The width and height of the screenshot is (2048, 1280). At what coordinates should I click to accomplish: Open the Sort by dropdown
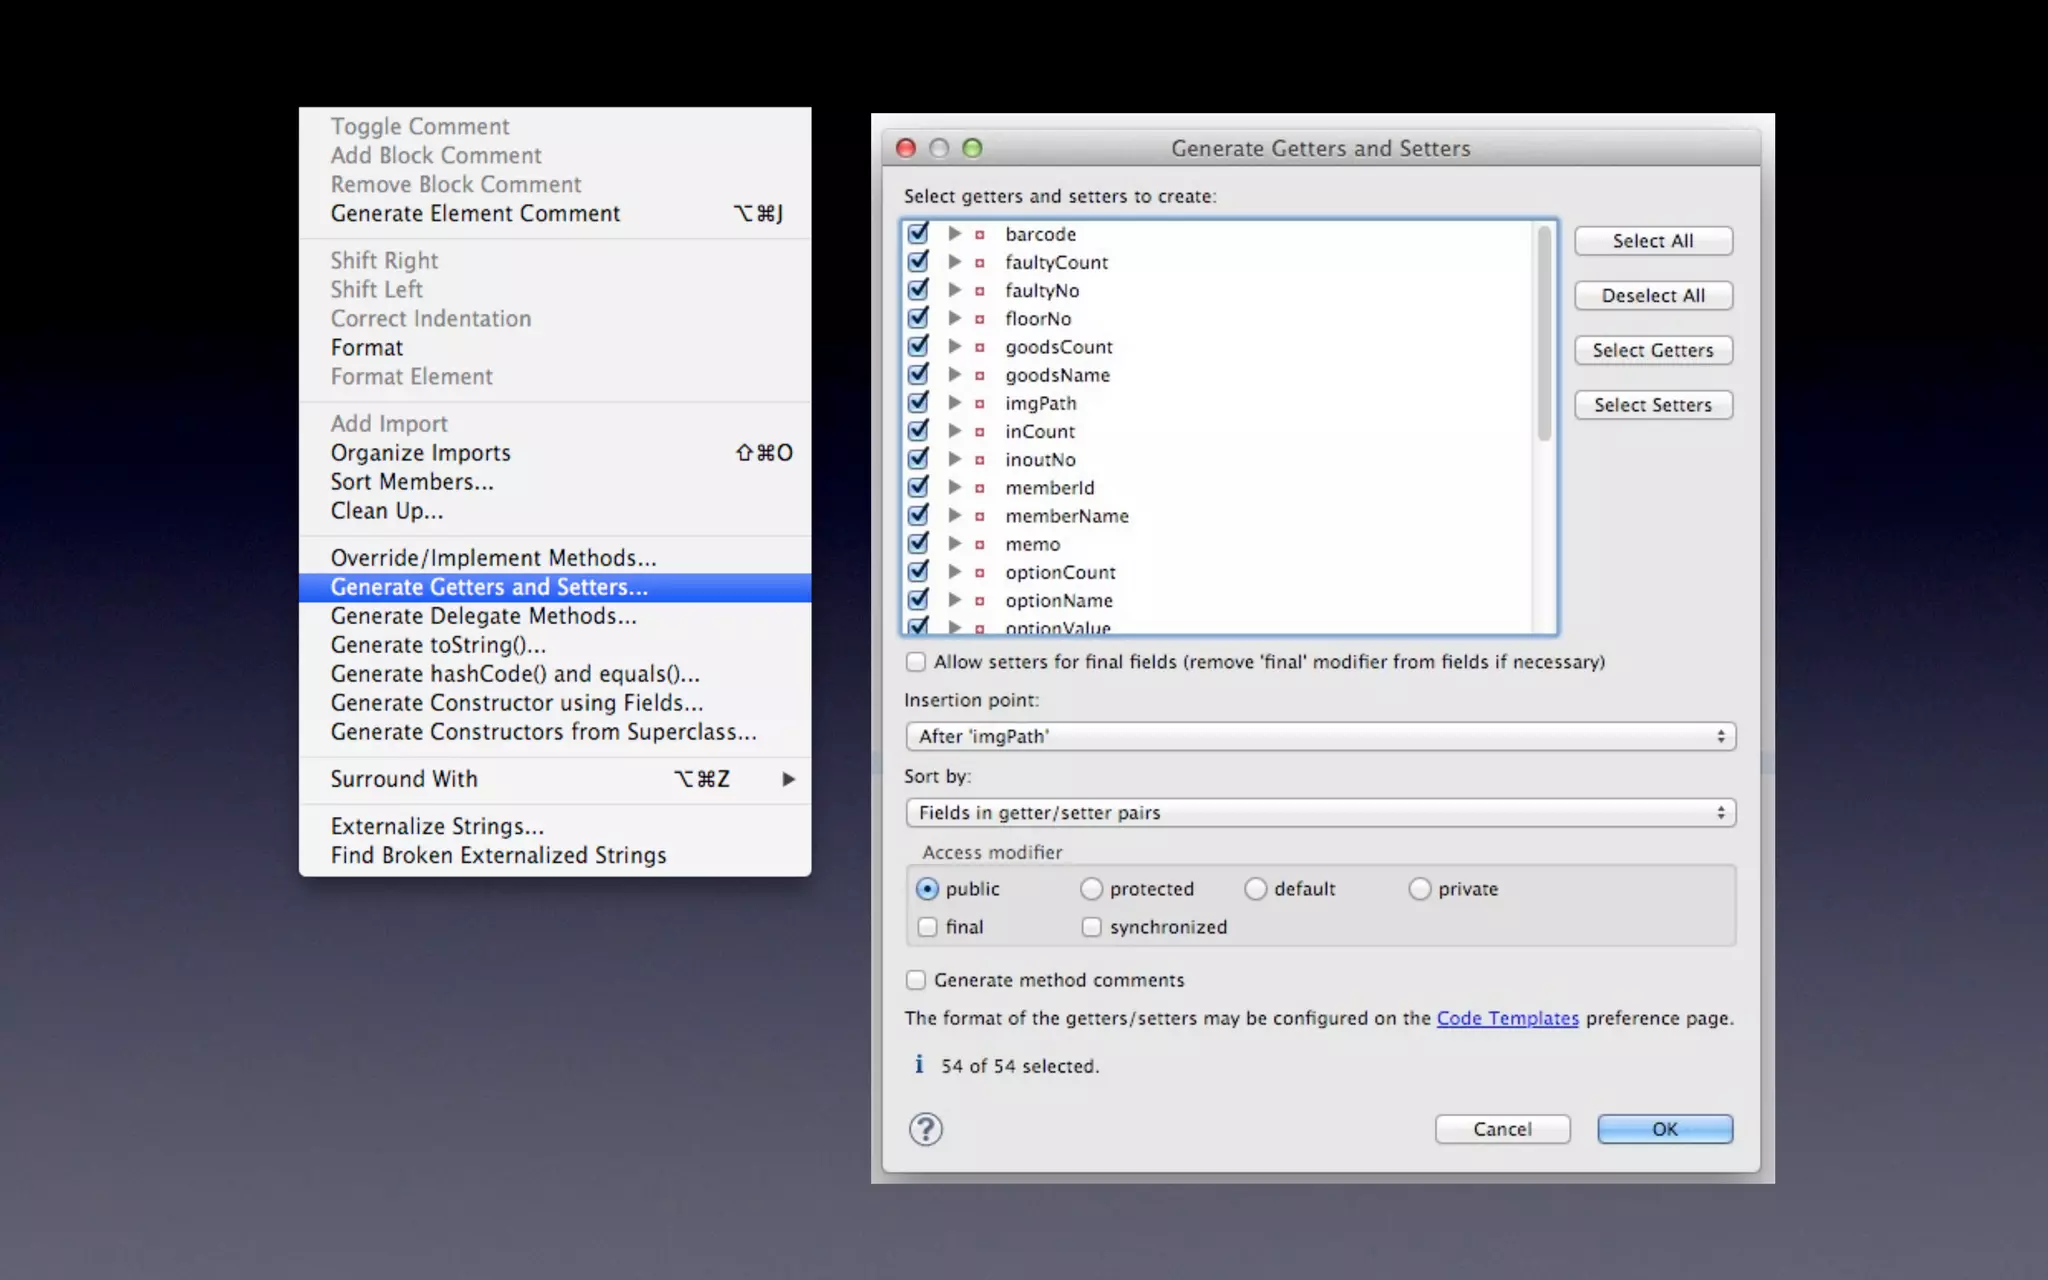[x=1320, y=813]
